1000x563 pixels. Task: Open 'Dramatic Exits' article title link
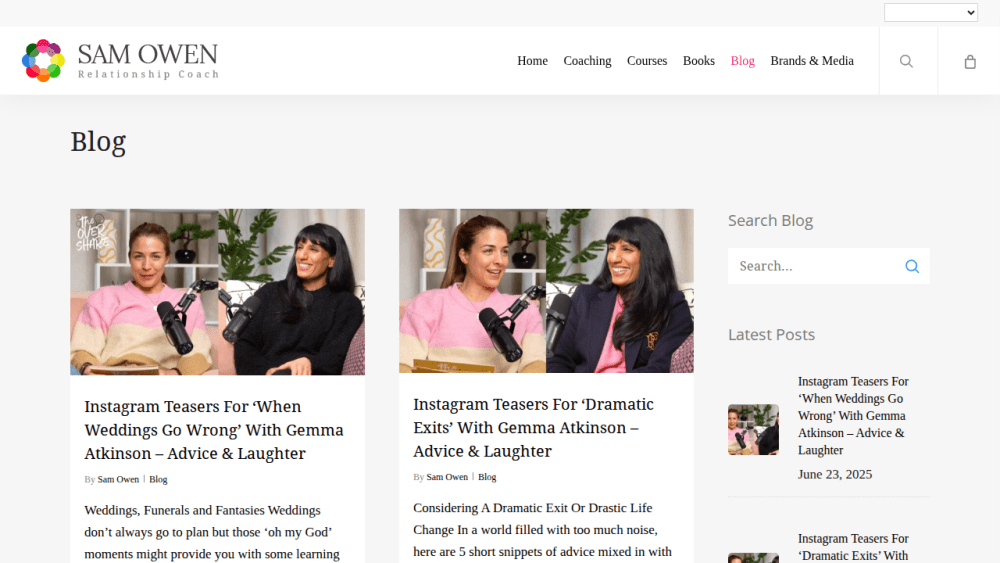(533, 428)
